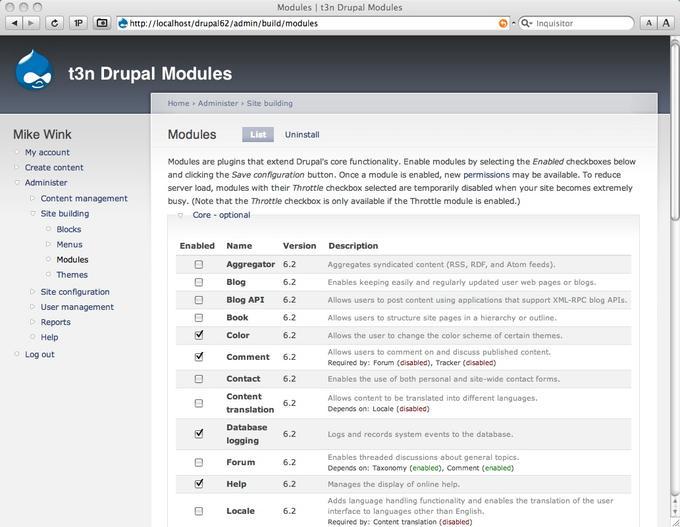Click the small text size A button
The image size is (680, 527).
click(x=649, y=23)
